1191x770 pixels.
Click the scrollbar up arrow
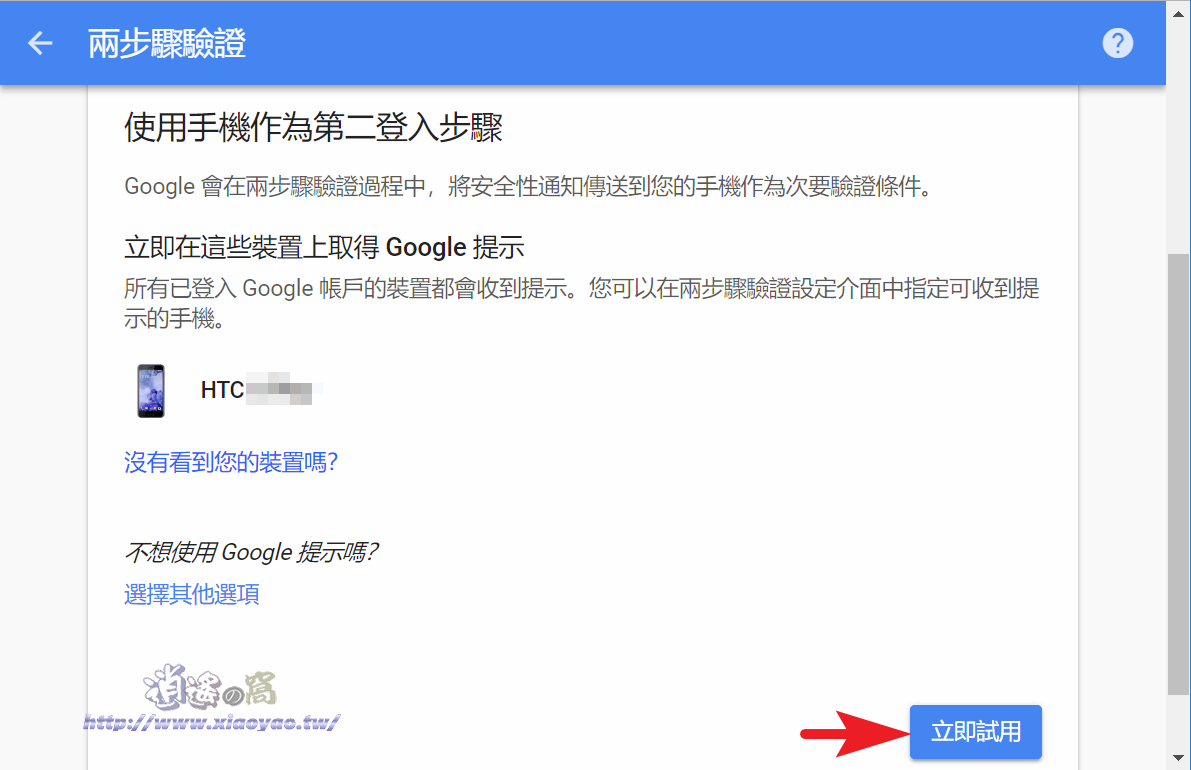point(1178,13)
